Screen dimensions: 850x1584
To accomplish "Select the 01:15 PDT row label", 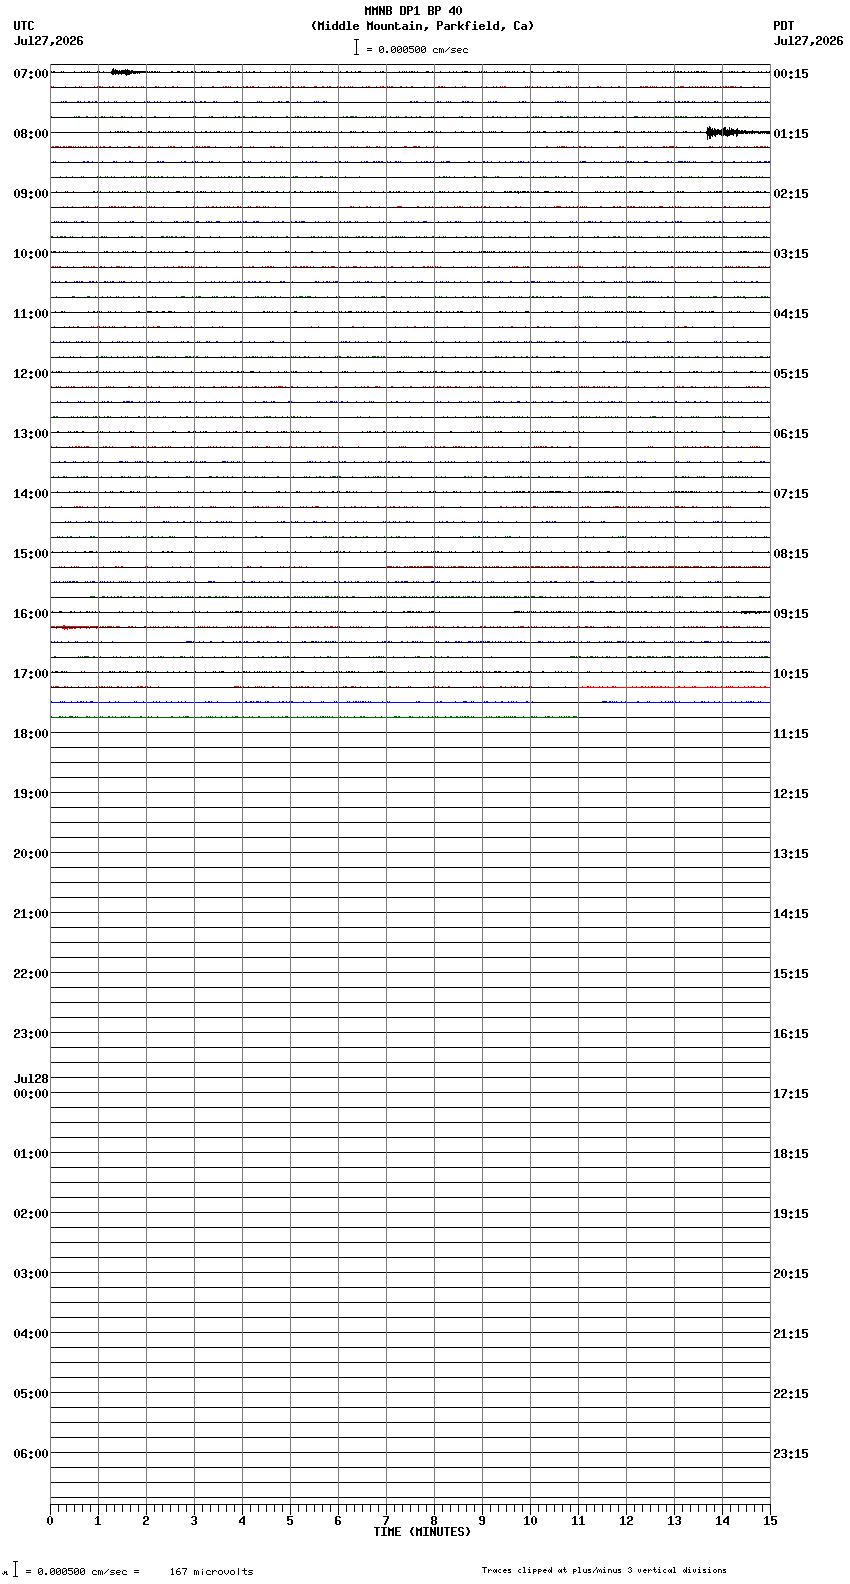I will pos(791,134).
